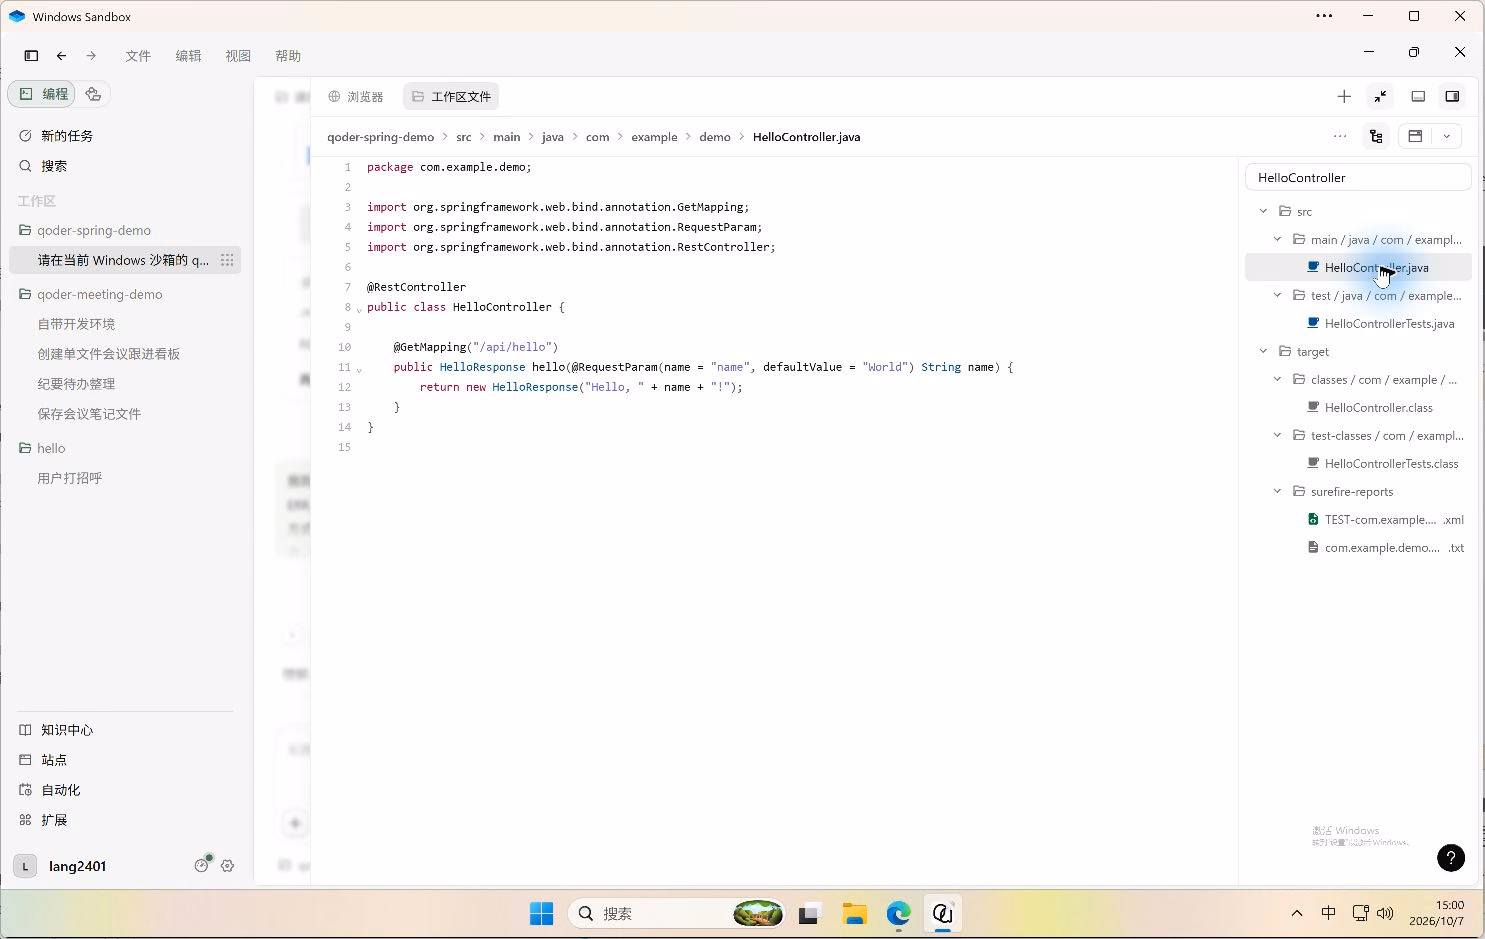The height and width of the screenshot is (939, 1485).
Task: Switch to the 浏览器 tab
Action: click(x=356, y=97)
